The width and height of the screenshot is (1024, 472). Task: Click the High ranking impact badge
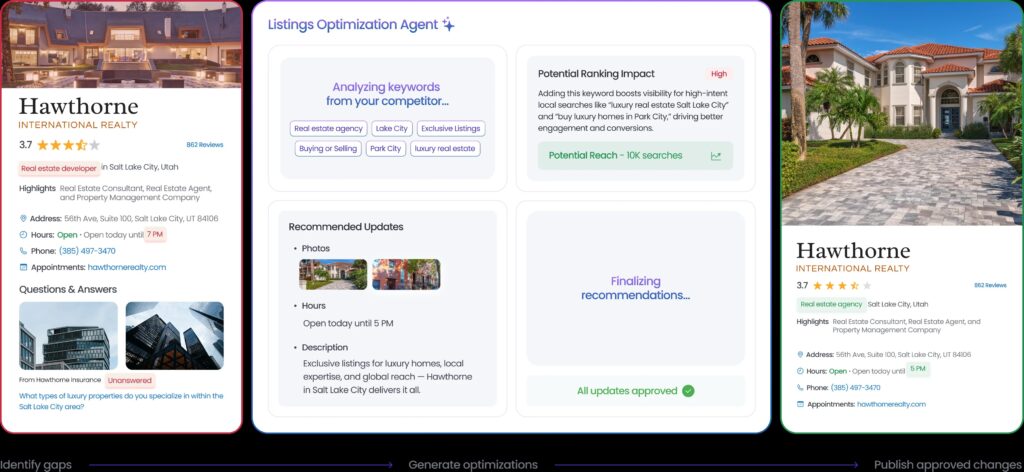pyautogui.click(x=718, y=74)
